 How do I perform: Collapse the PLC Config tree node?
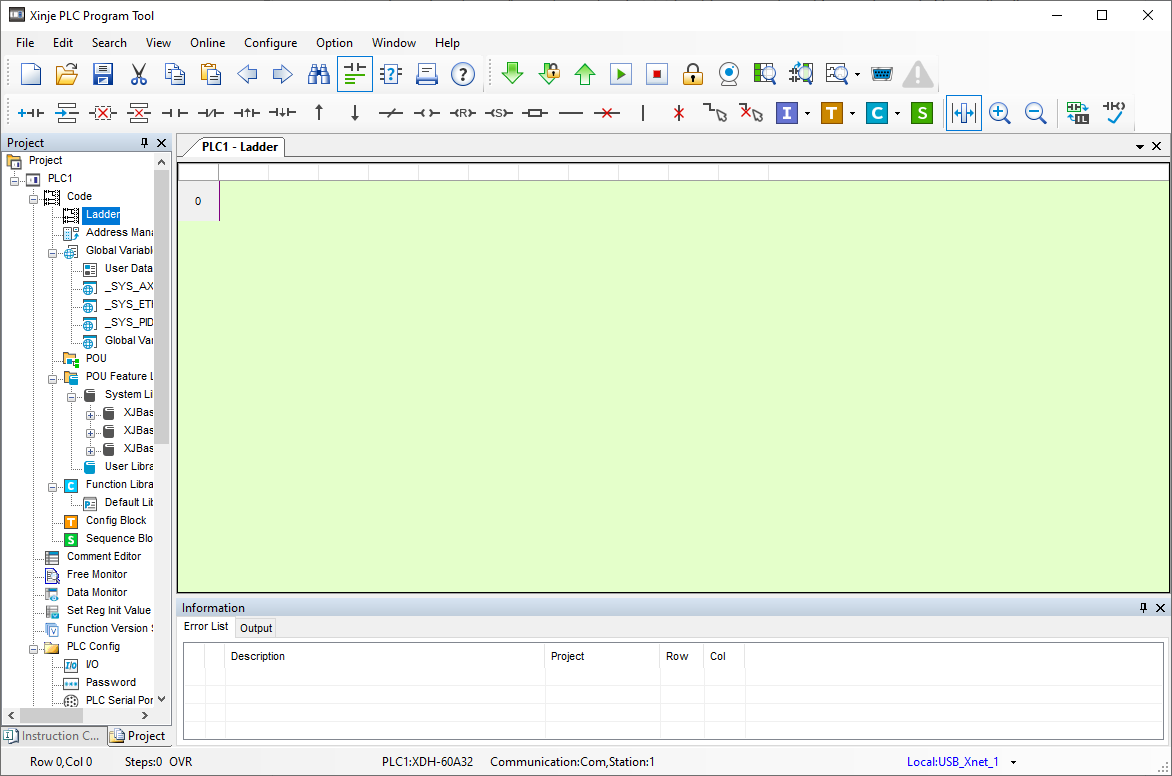coord(33,649)
